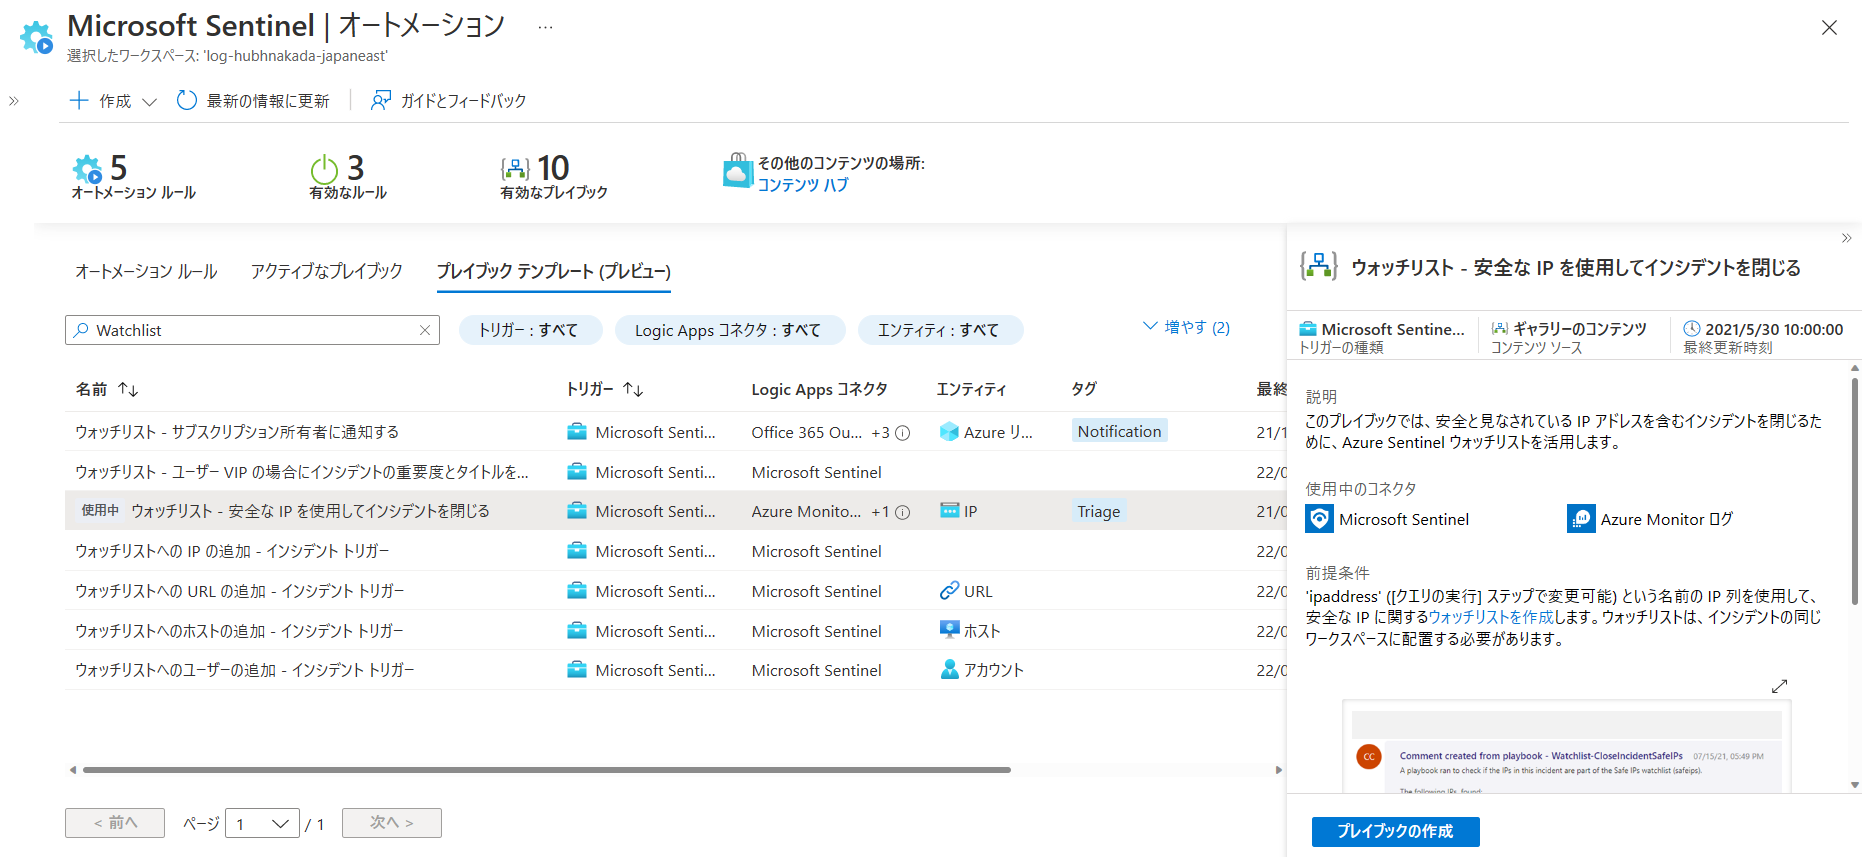The width and height of the screenshot is (1862, 857).
Task: Select ウォッチリストへの IP の追加 row
Action: [675, 551]
